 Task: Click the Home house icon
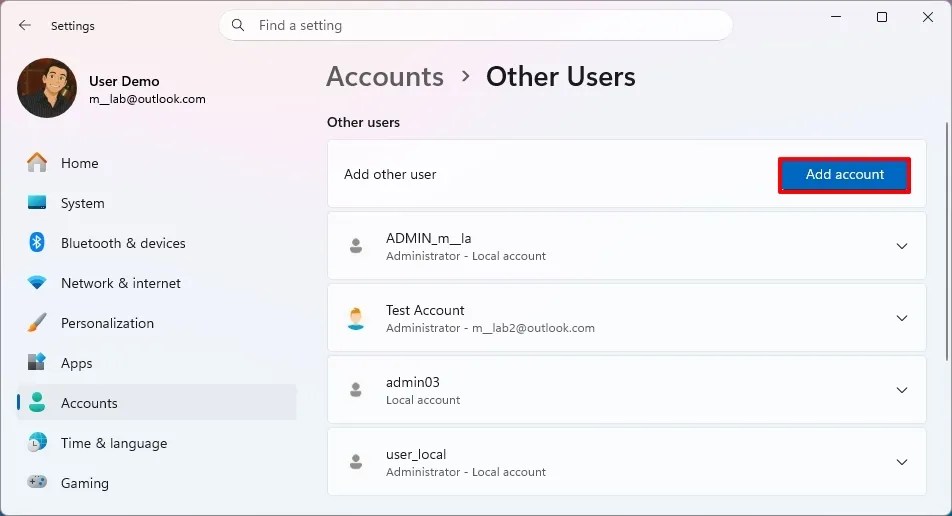[37, 163]
